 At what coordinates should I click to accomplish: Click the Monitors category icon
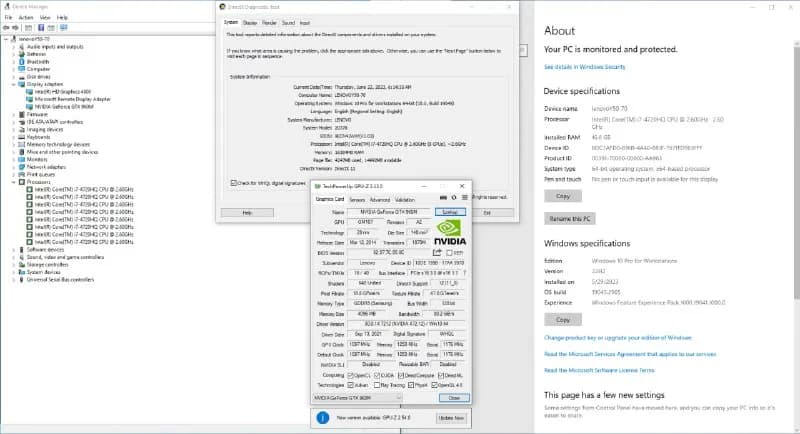[x=21, y=160]
